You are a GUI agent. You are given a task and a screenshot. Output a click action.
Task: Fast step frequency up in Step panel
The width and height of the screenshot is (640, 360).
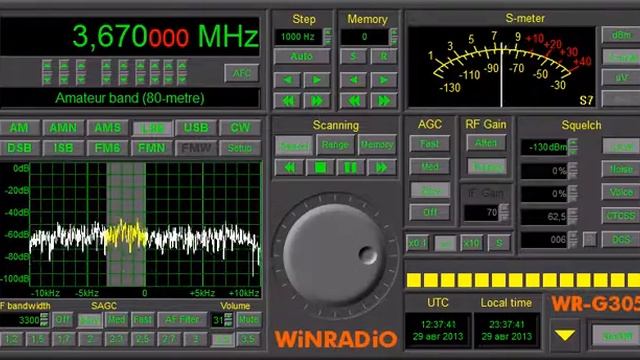click(x=316, y=100)
